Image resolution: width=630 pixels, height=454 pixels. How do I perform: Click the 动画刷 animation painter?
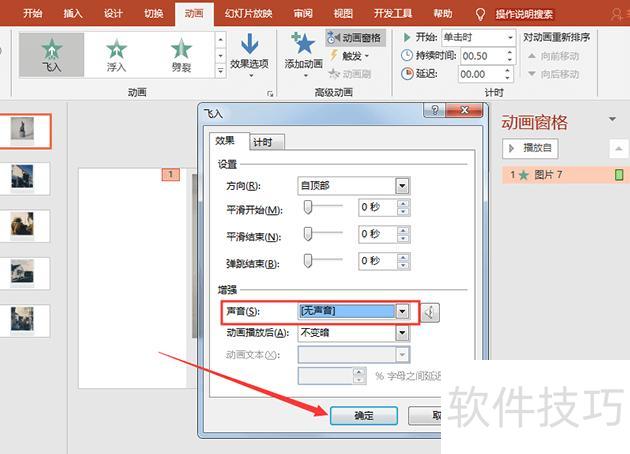[350, 74]
